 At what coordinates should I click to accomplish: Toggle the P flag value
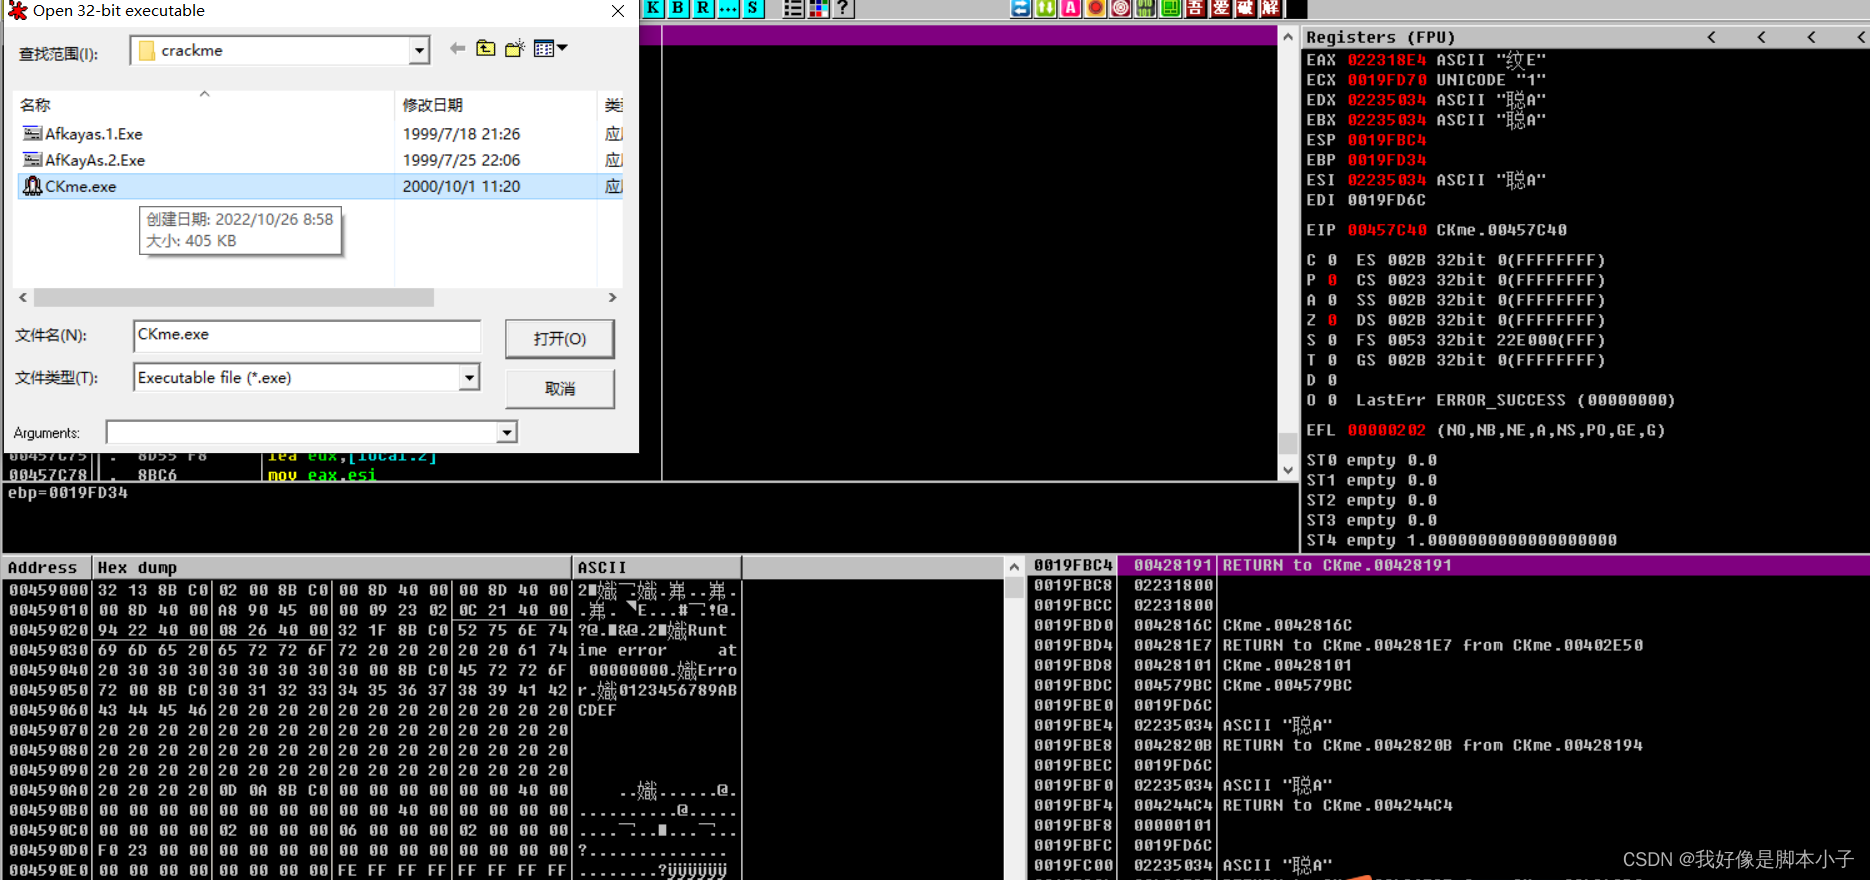coord(1332,280)
